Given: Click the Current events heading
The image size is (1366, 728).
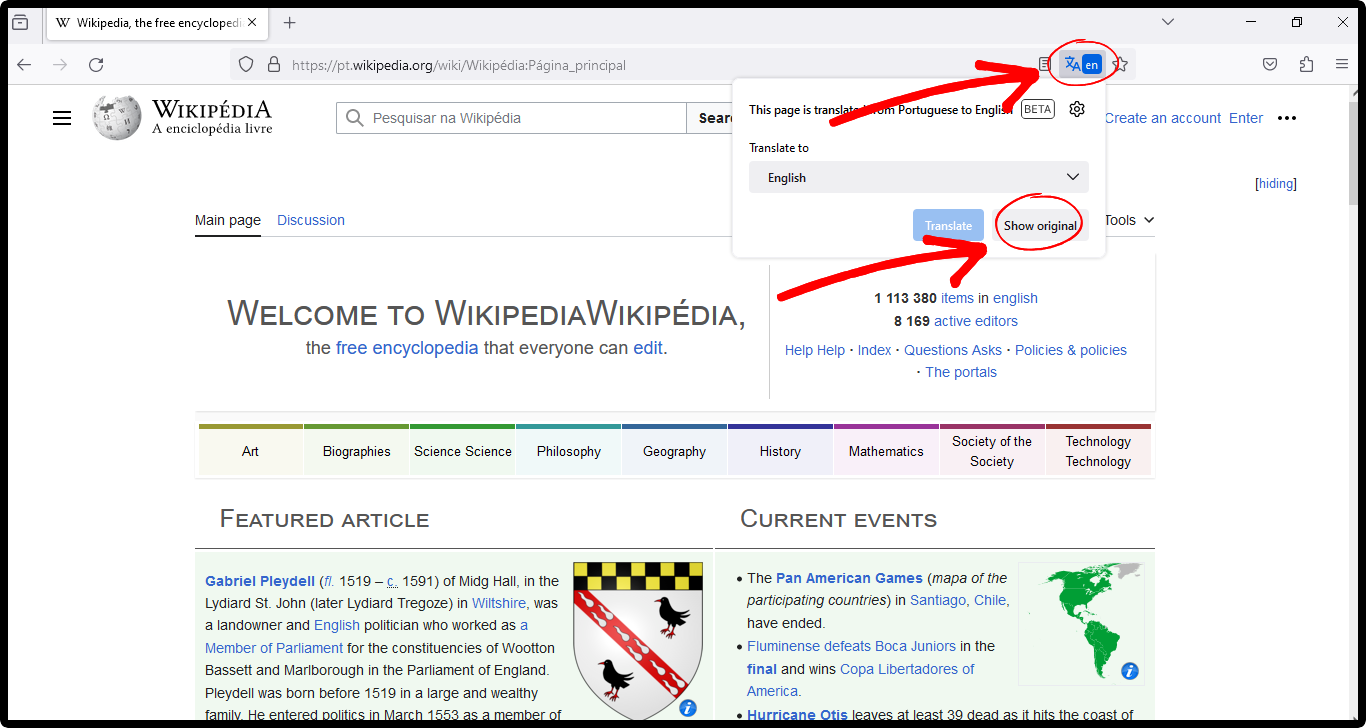Looking at the screenshot, I should [x=838, y=519].
